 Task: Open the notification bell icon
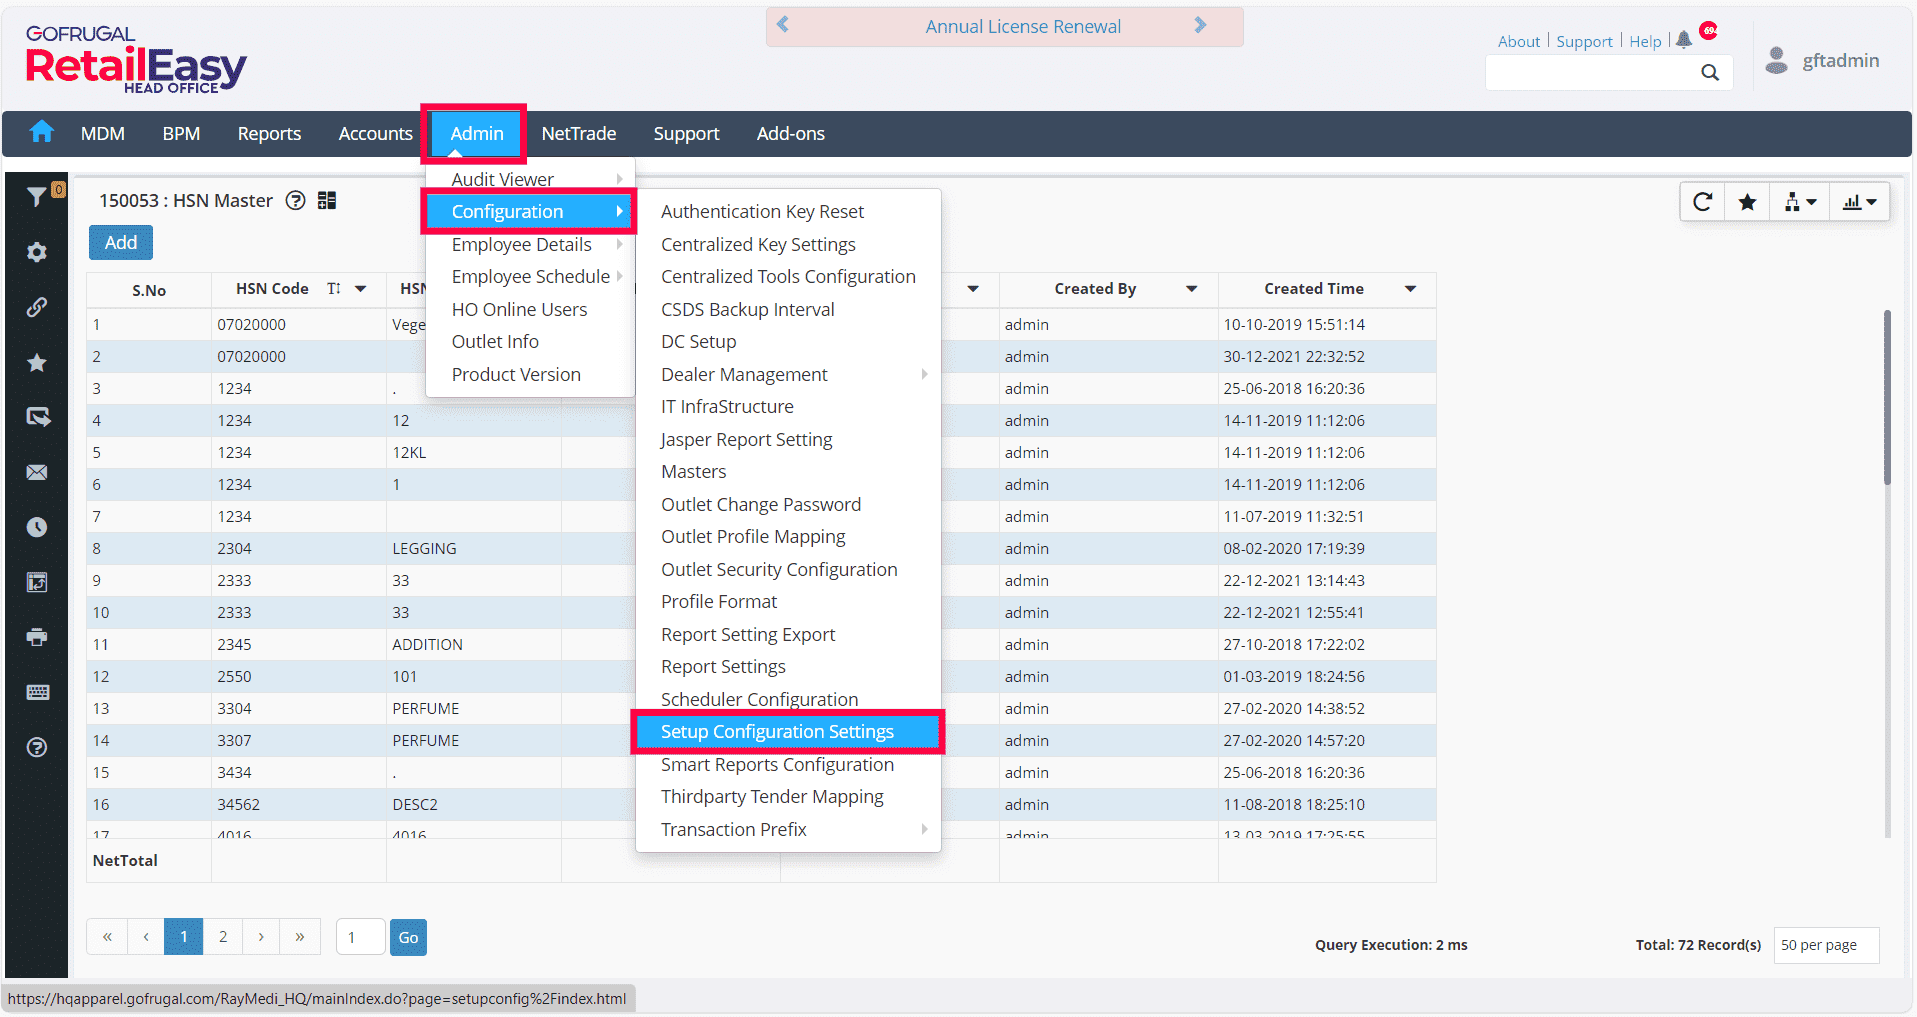(1684, 40)
